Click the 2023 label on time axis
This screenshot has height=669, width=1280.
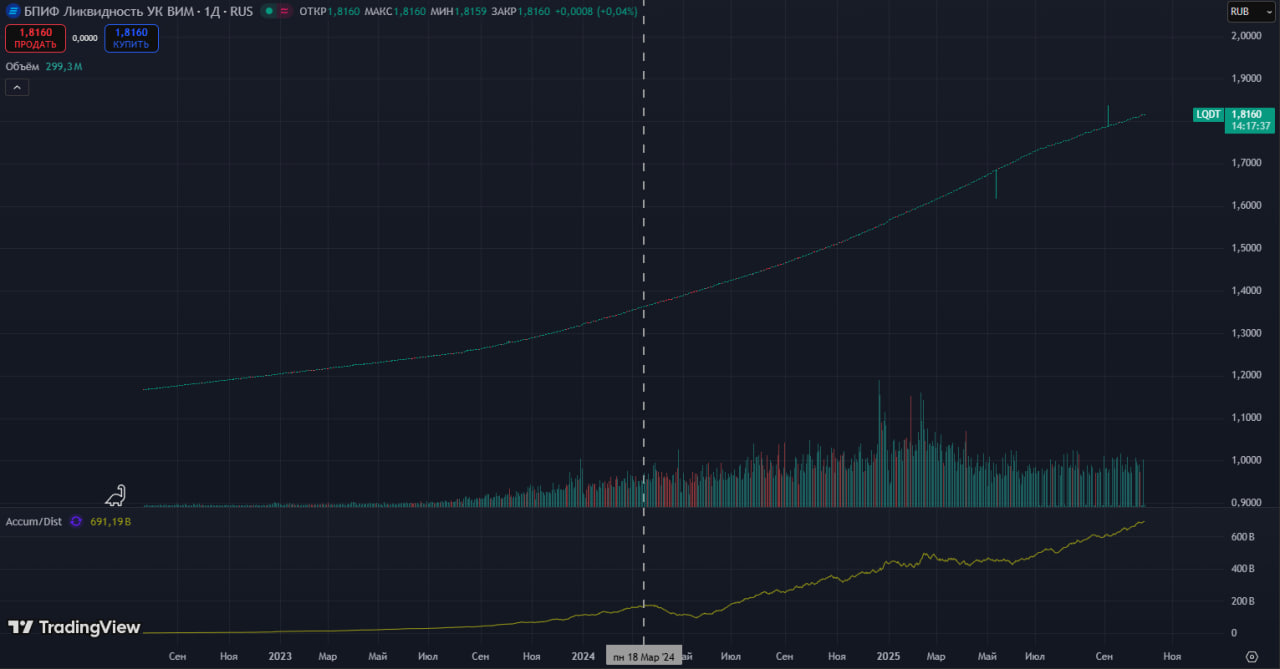pos(280,656)
